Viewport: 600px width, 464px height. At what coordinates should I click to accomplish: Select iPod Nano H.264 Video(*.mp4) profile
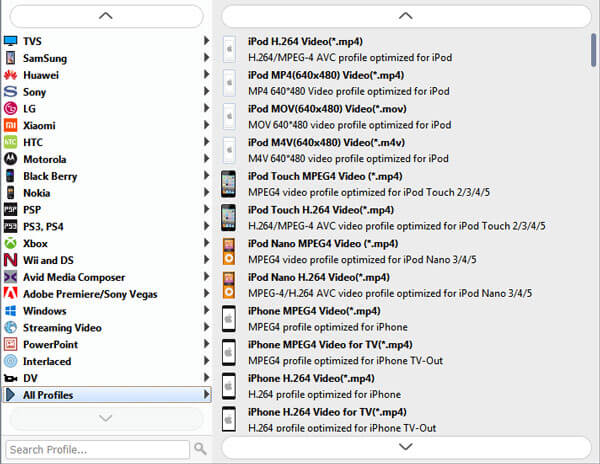click(x=405, y=285)
